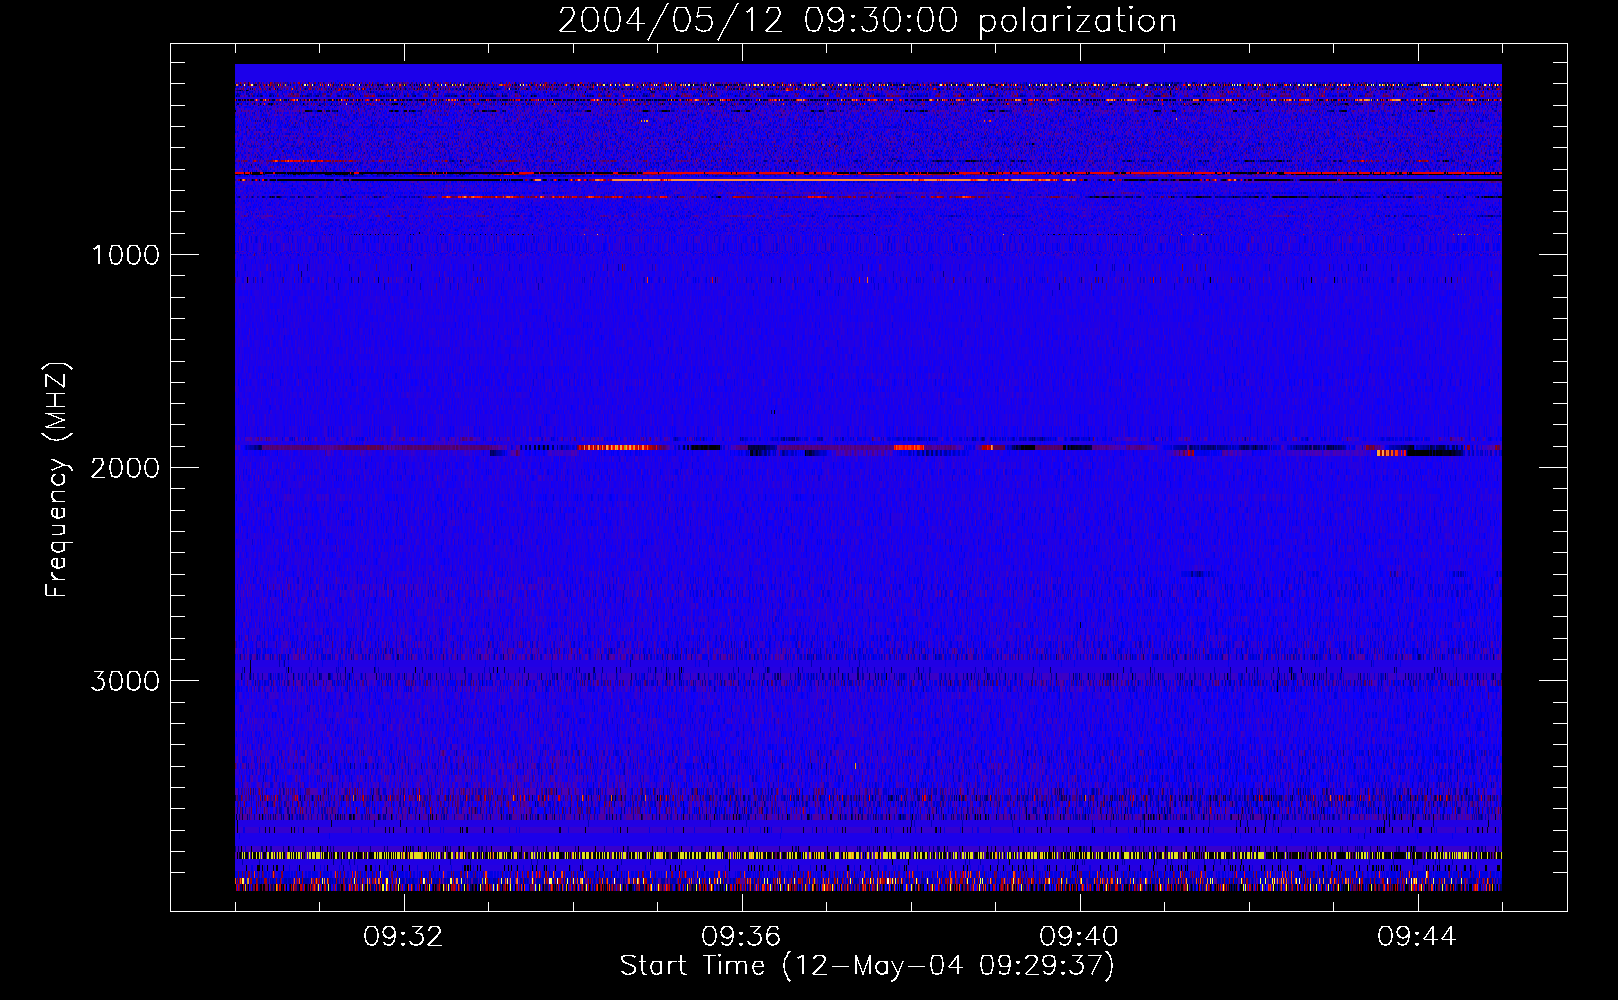The height and width of the screenshot is (1000, 1618).
Task: Click the "Start Time (12-May-04 09:29:37)" axis label
Action: tap(867, 966)
